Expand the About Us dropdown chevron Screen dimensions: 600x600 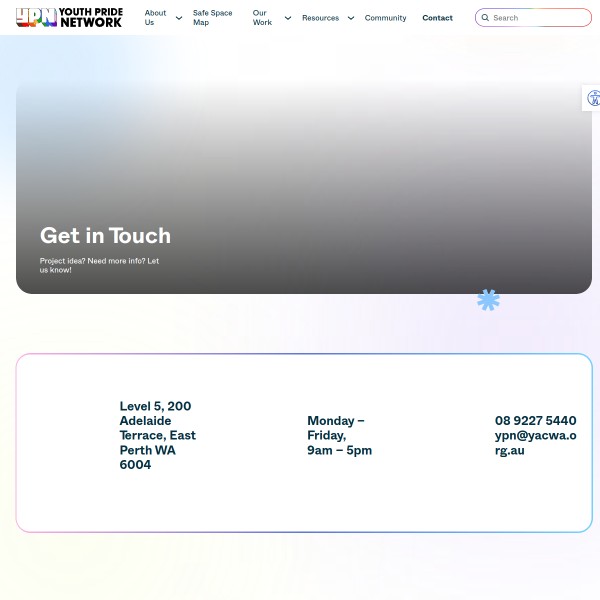click(179, 18)
